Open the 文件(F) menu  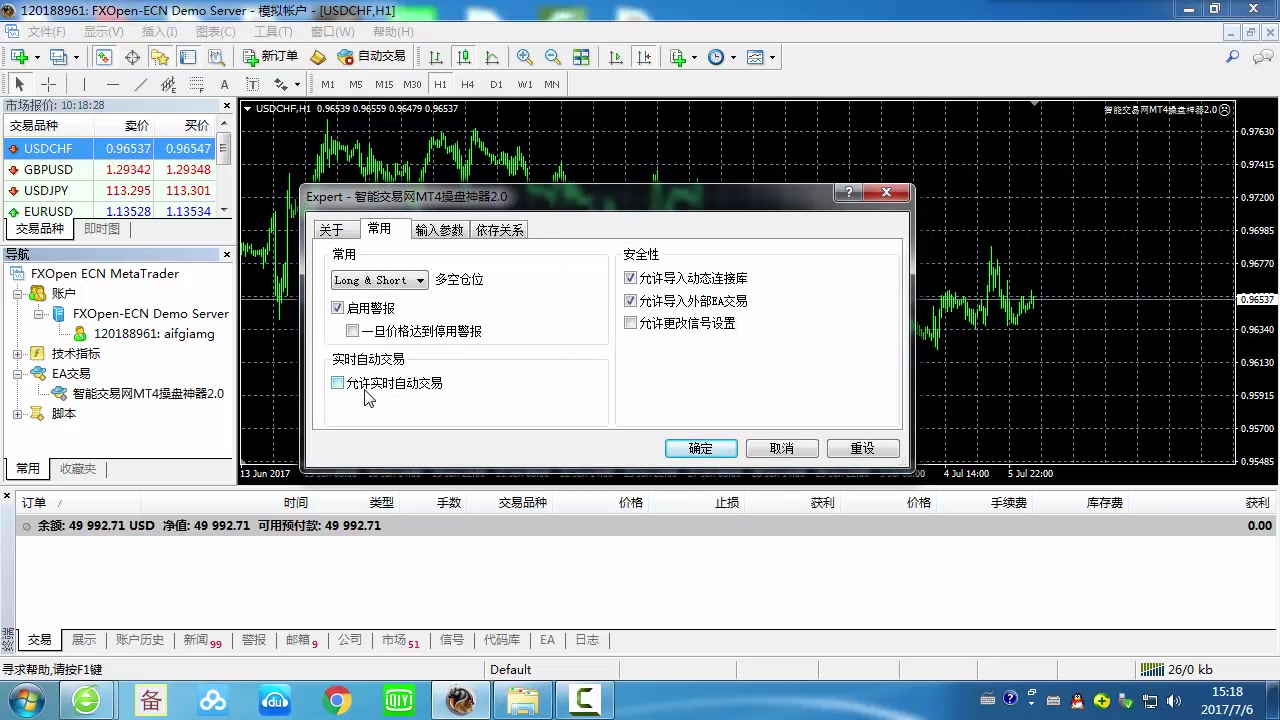tap(46, 32)
